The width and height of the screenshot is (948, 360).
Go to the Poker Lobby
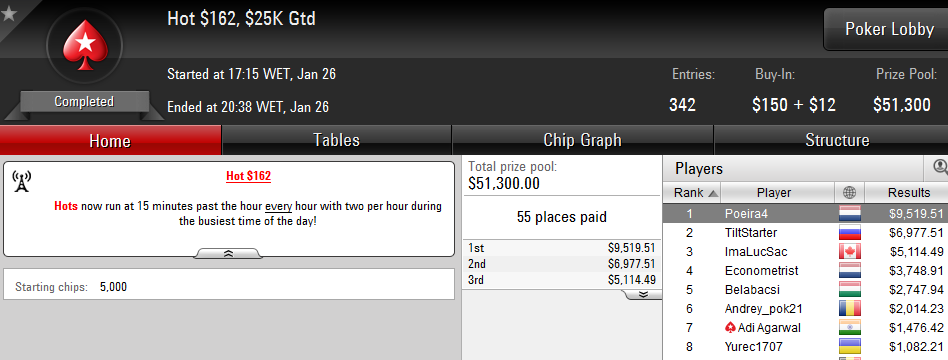pos(889,29)
